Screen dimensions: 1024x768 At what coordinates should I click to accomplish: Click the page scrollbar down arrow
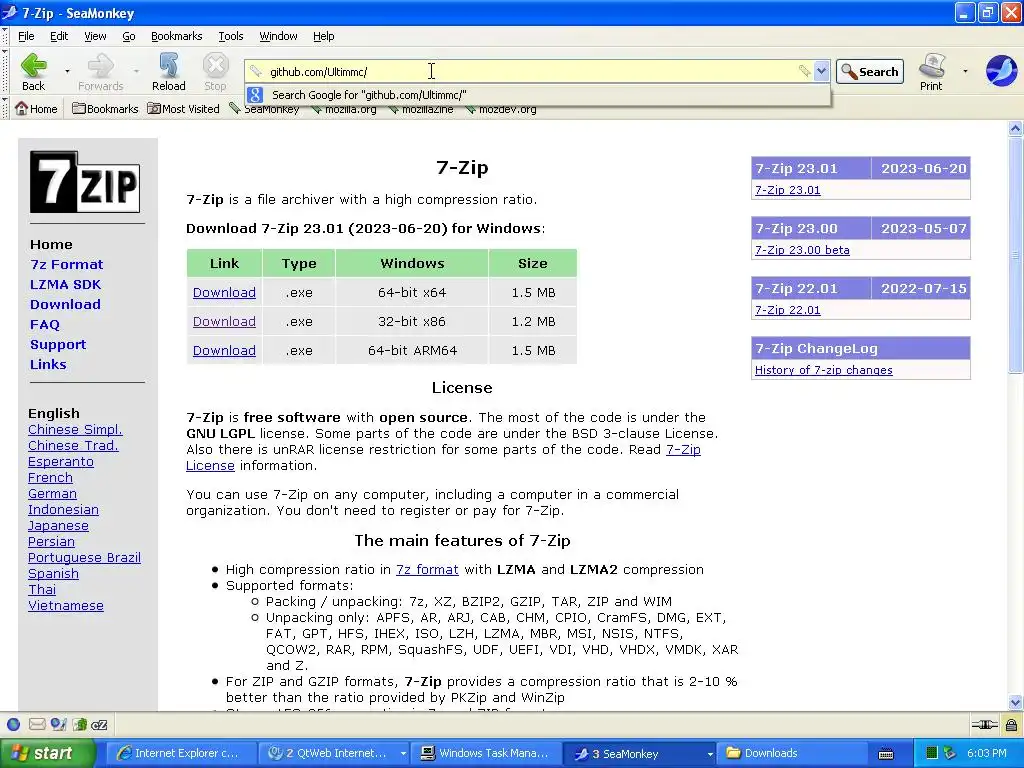click(1016, 703)
